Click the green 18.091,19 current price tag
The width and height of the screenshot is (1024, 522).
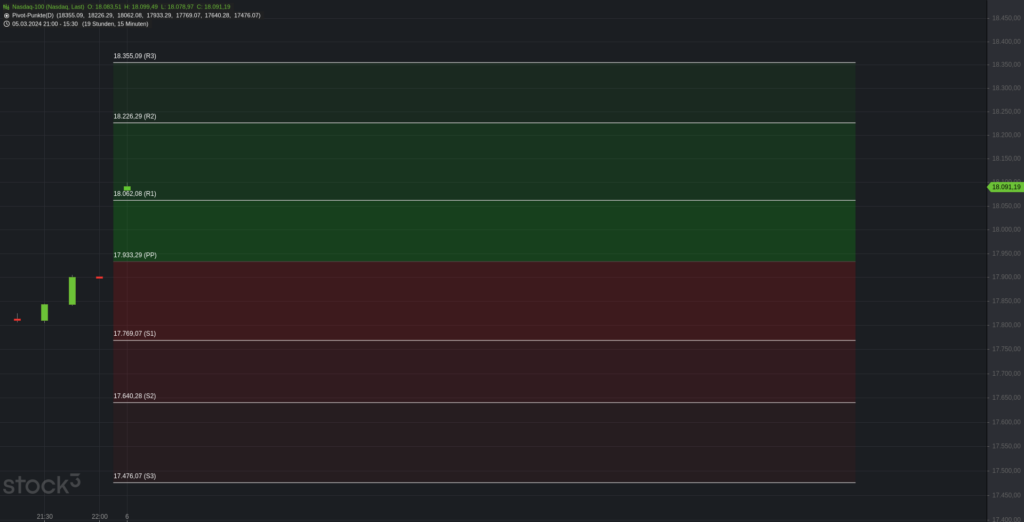click(1005, 187)
